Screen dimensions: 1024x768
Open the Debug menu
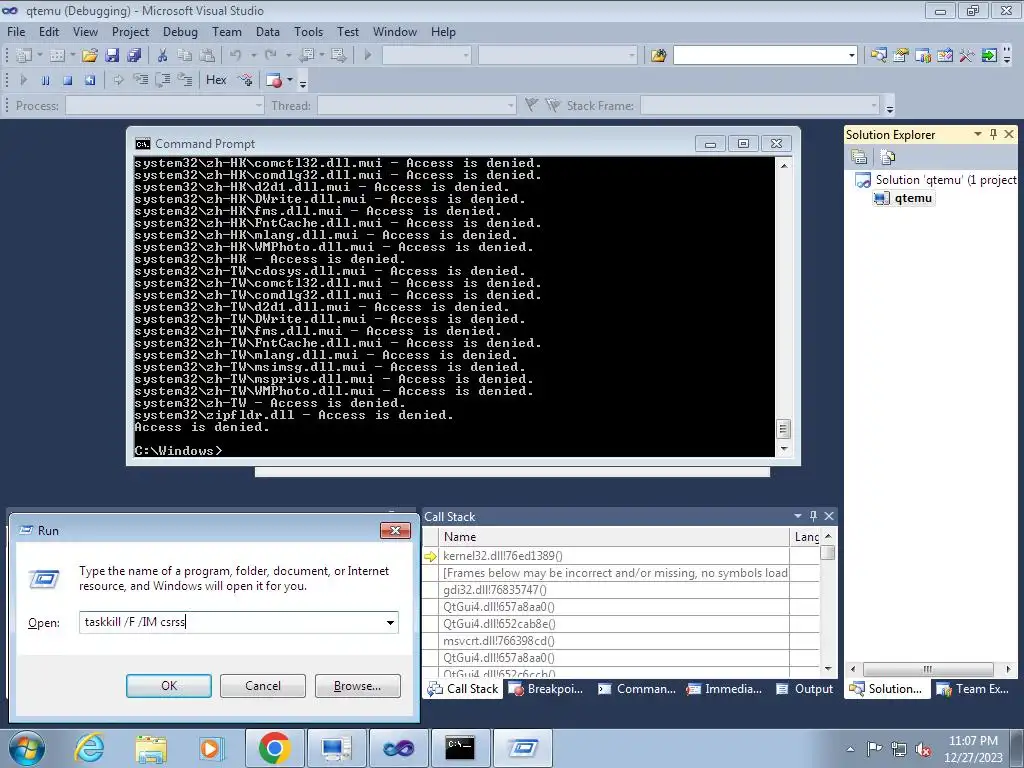pyautogui.click(x=180, y=32)
